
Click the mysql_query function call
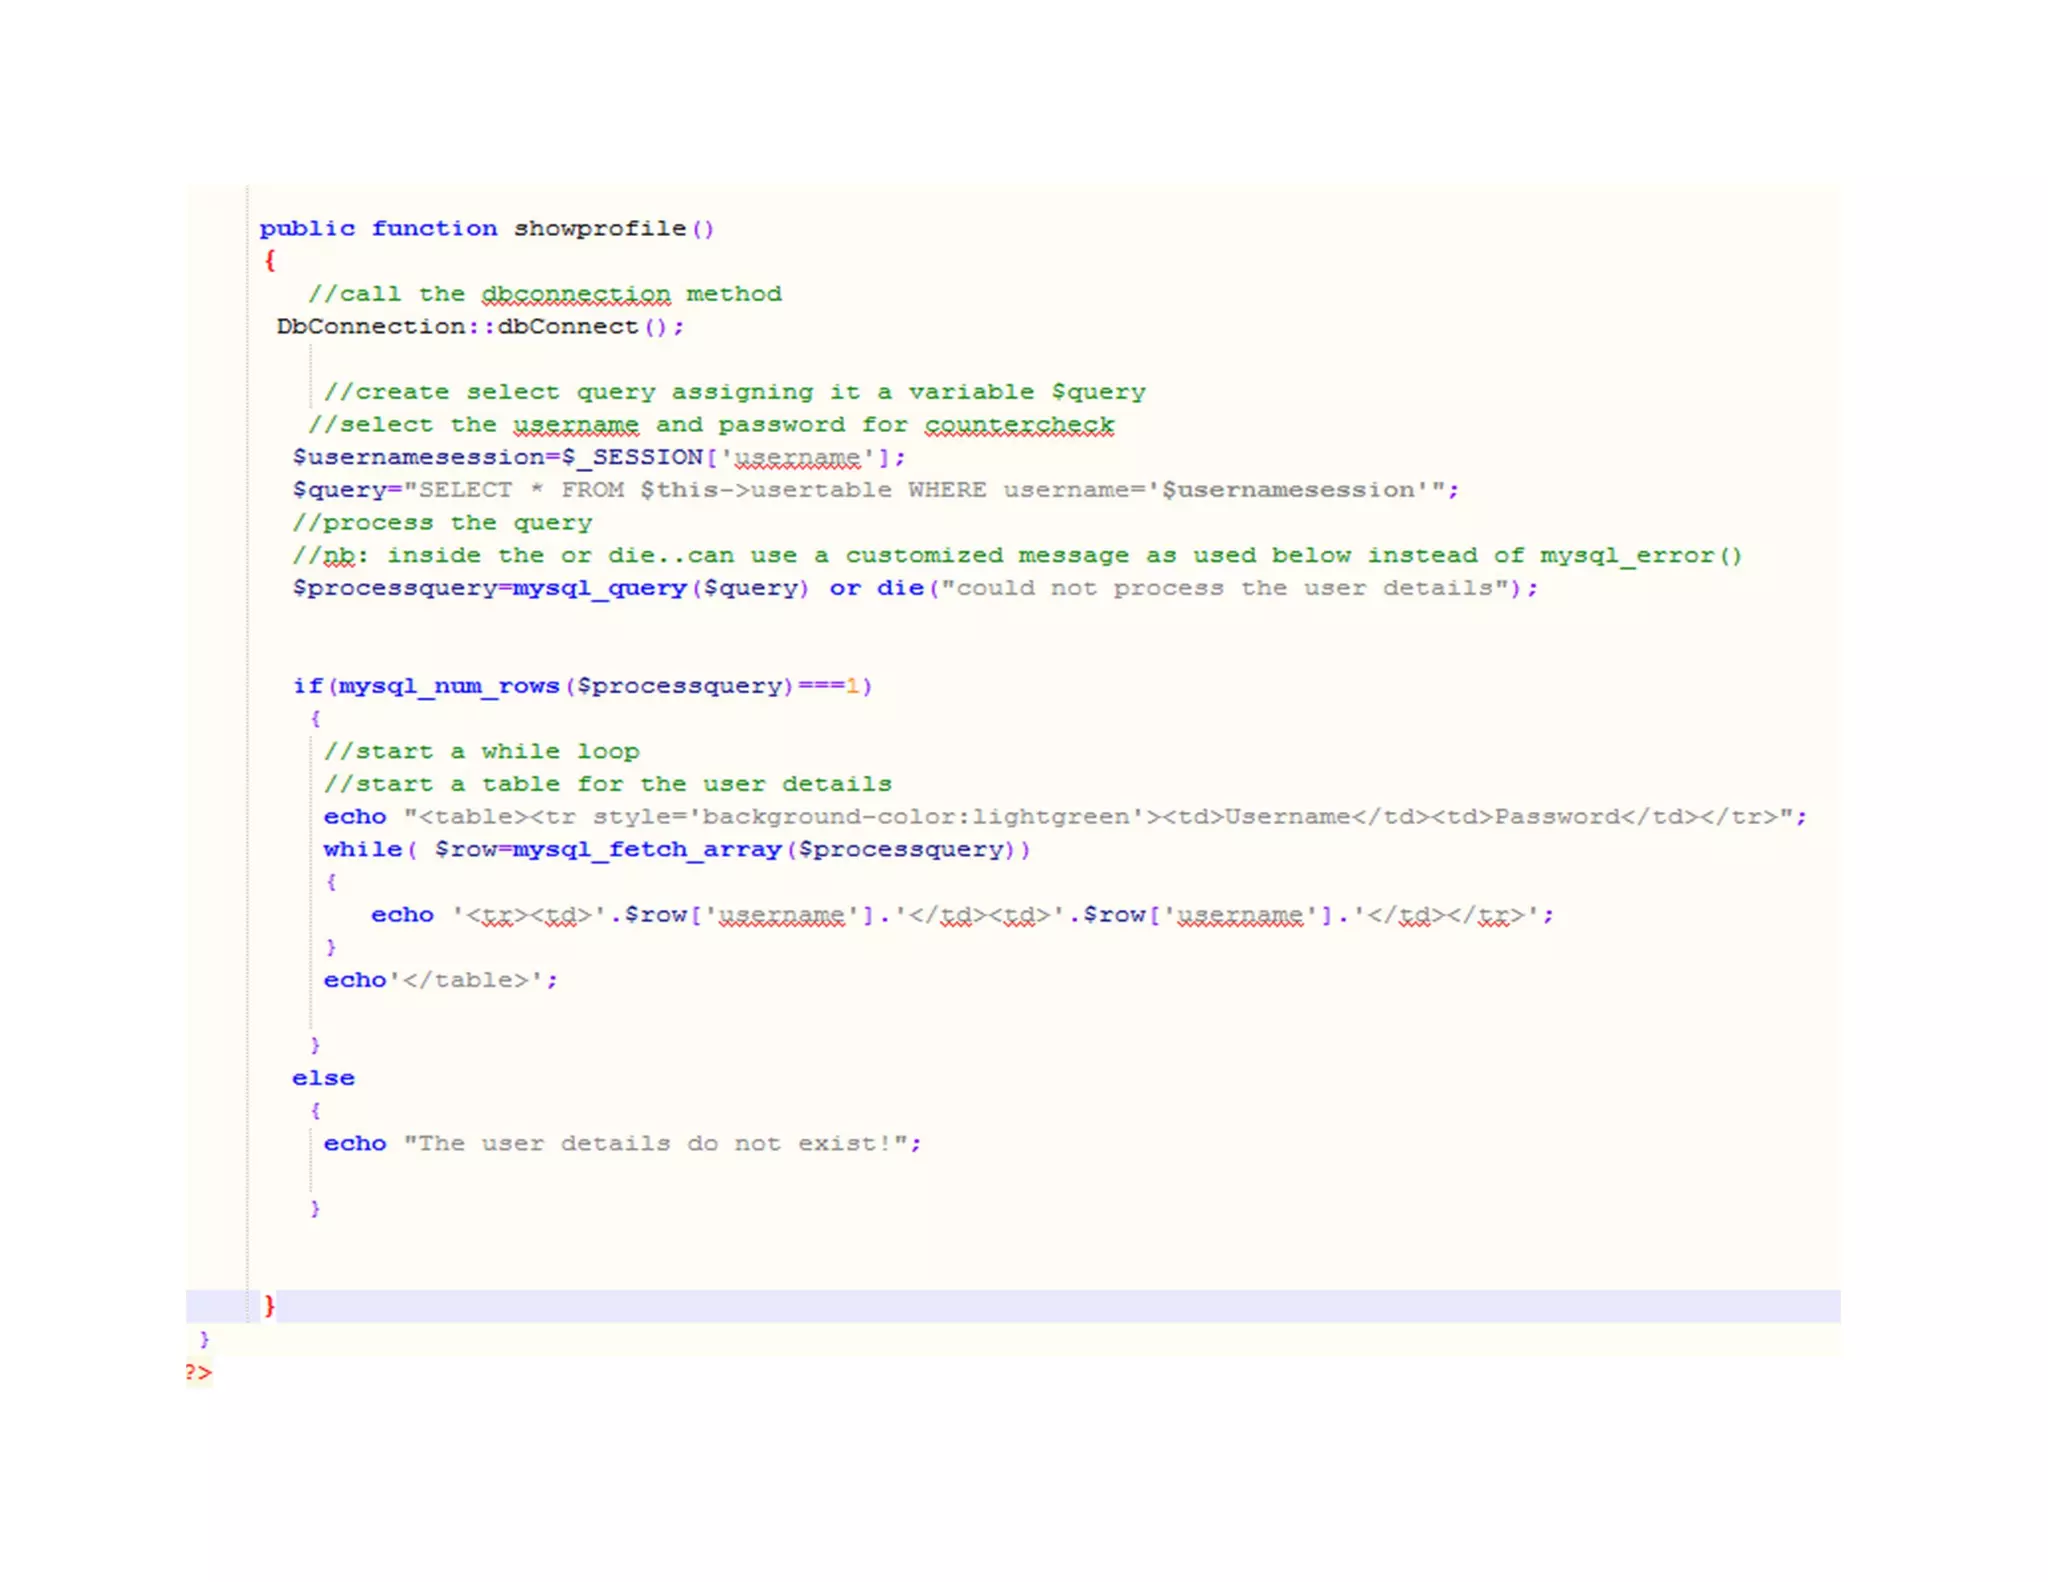click(599, 588)
